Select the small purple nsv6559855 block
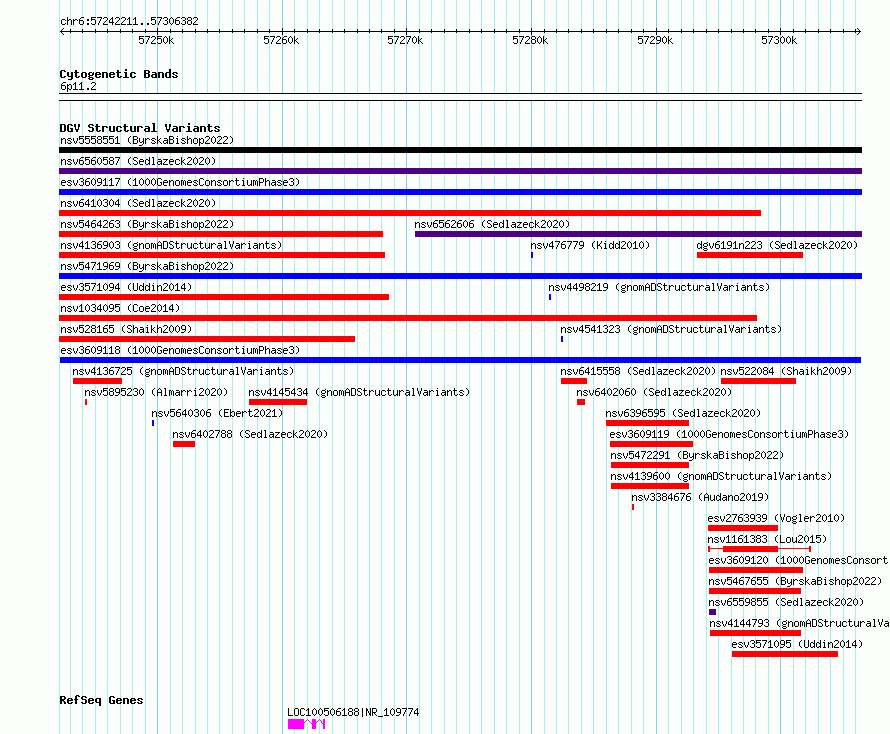Viewport: 890px width, 734px height. [x=712, y=612]
